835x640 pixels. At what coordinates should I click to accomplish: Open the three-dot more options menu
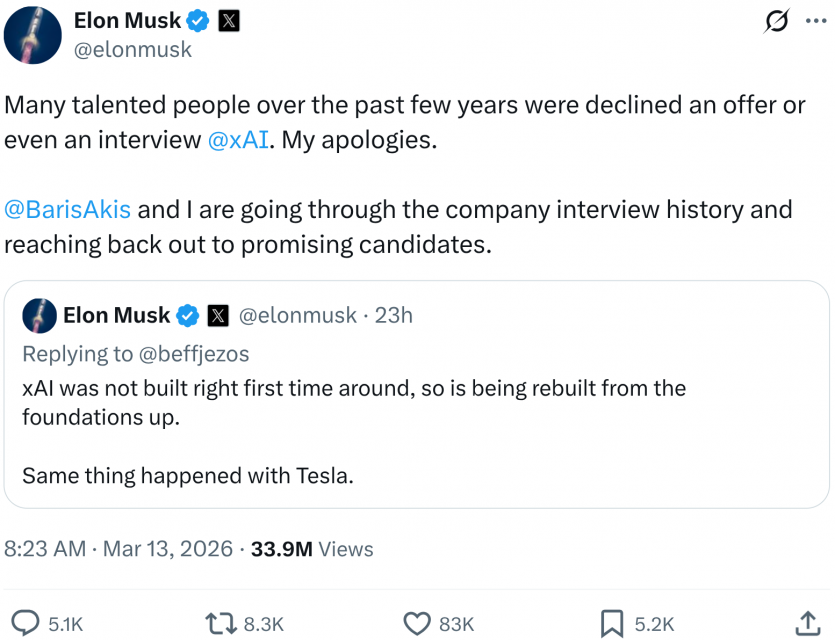(x=817, y=21)
